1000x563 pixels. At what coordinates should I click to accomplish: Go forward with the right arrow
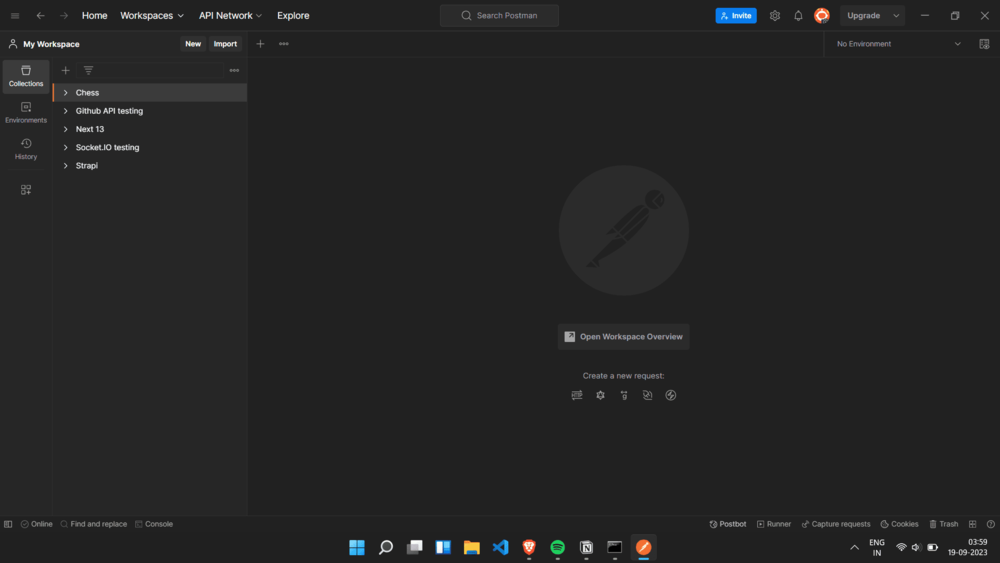click(64, 16)
